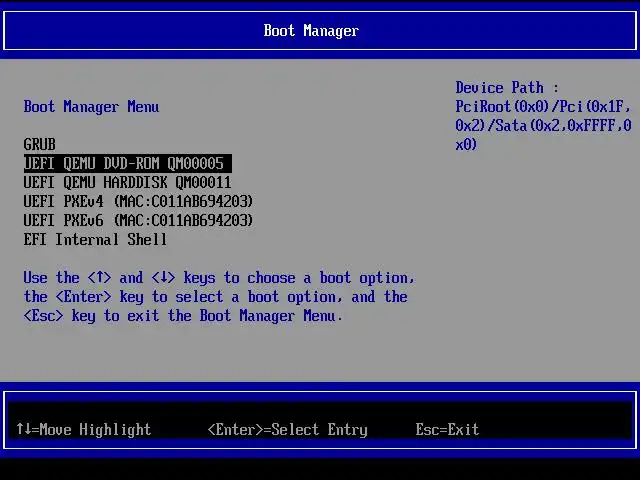The width and height of the screenshot is (640, 480).
Task: Click the PciRoot device path value
Action: point(543,125)
